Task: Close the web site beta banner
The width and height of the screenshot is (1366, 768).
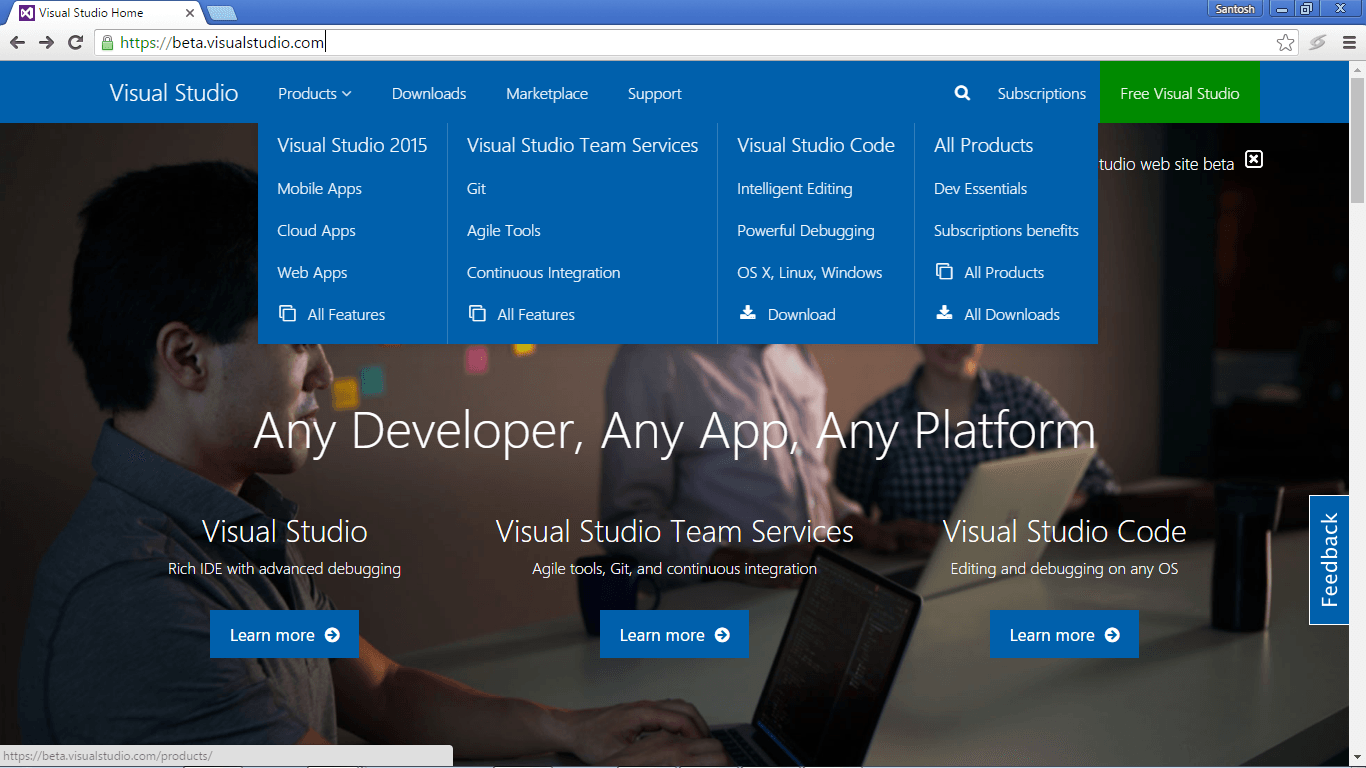Action: tap(1254, 159)
